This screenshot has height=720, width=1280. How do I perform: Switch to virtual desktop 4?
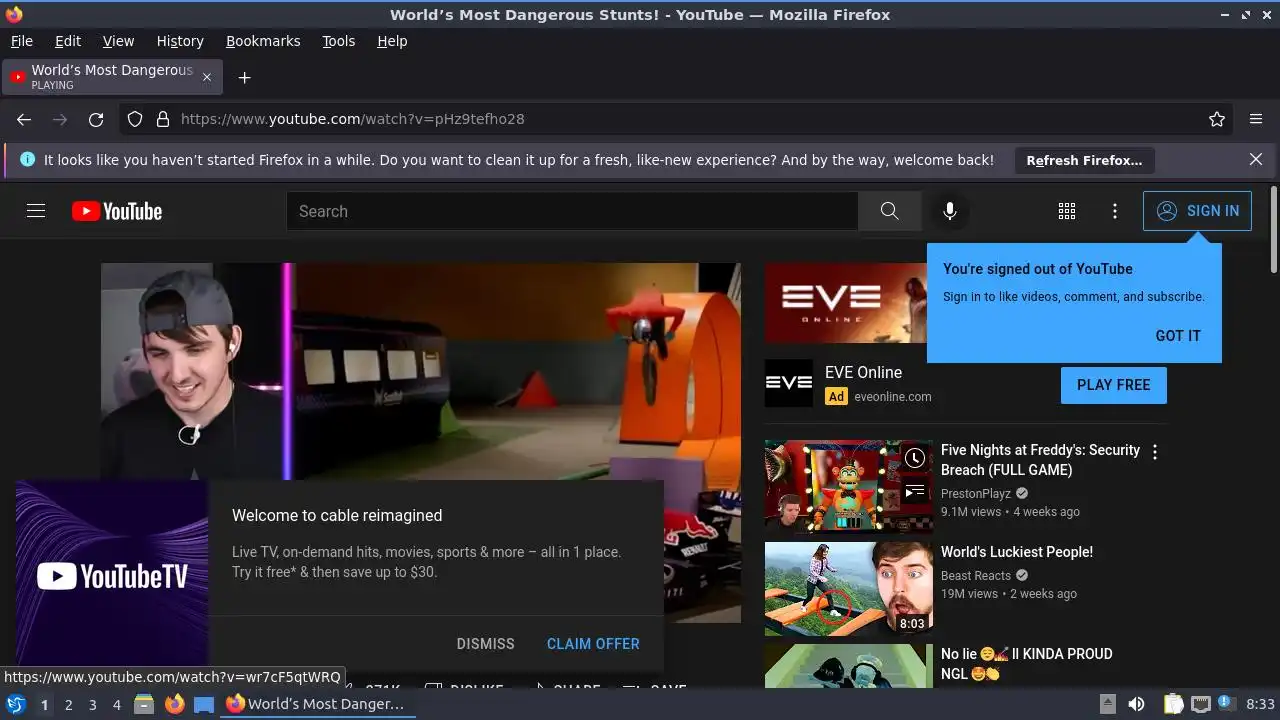[117, 705]
